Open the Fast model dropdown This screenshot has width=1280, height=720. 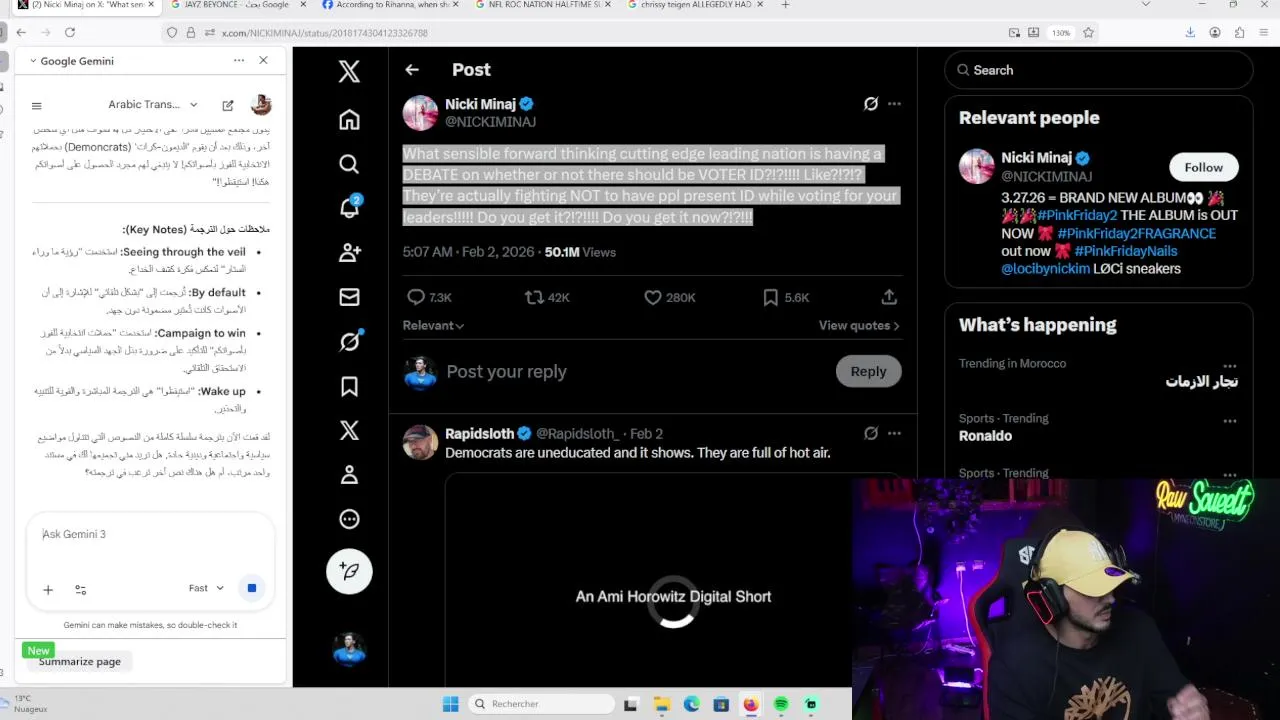(206, 588)
